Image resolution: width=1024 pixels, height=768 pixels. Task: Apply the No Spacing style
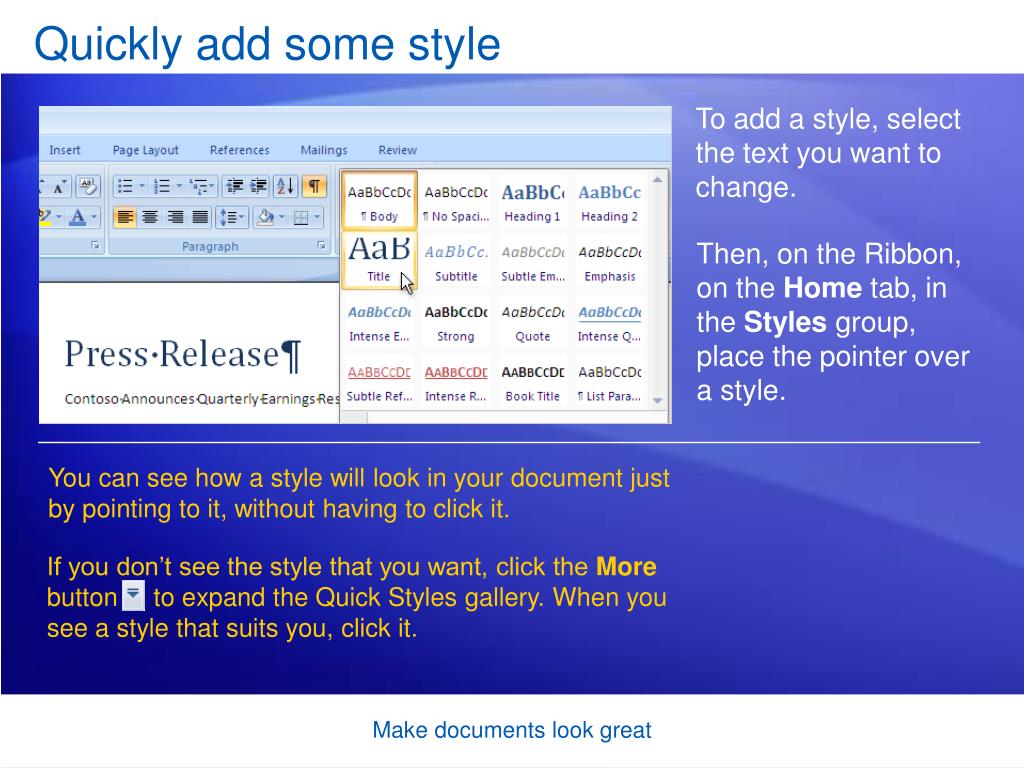456,203
